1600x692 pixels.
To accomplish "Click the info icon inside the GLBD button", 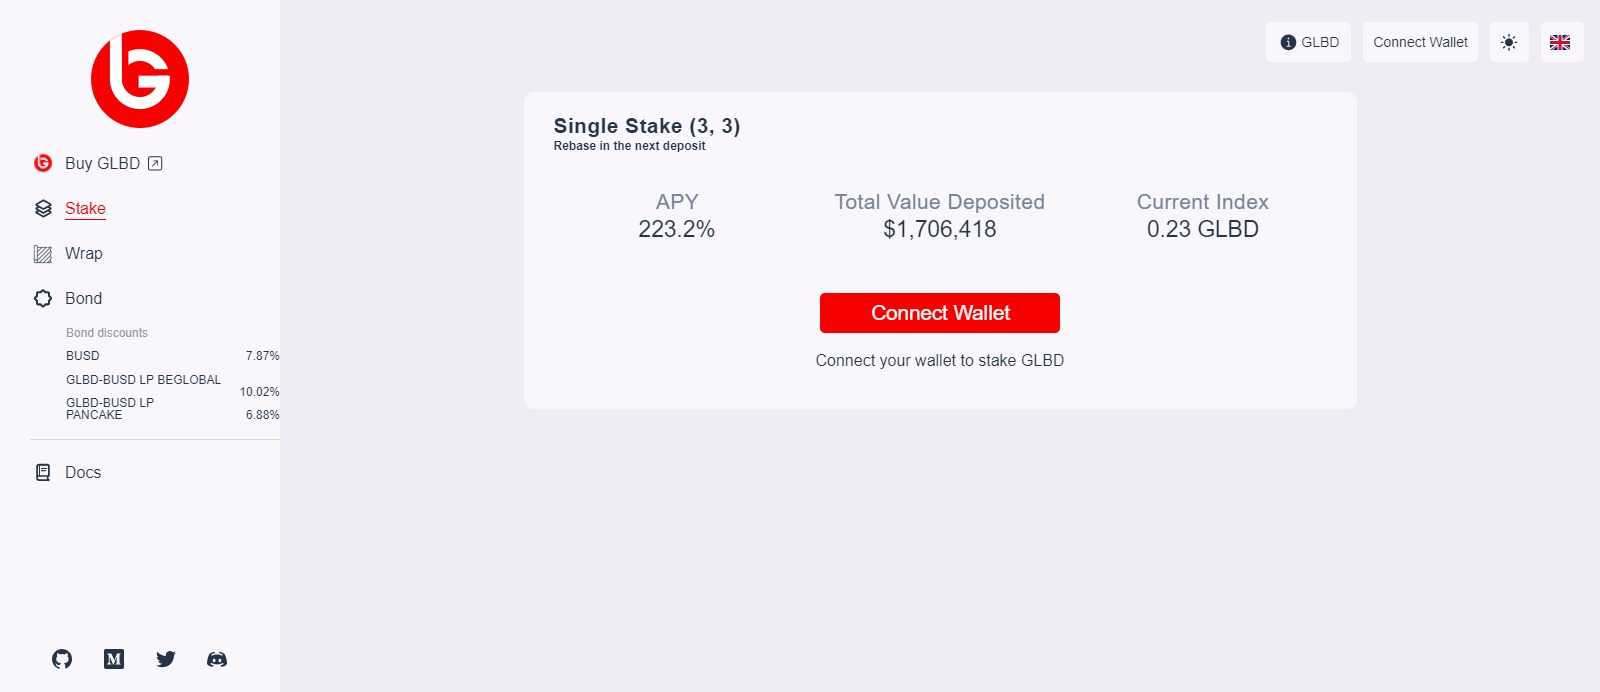I will [1287, 42].
